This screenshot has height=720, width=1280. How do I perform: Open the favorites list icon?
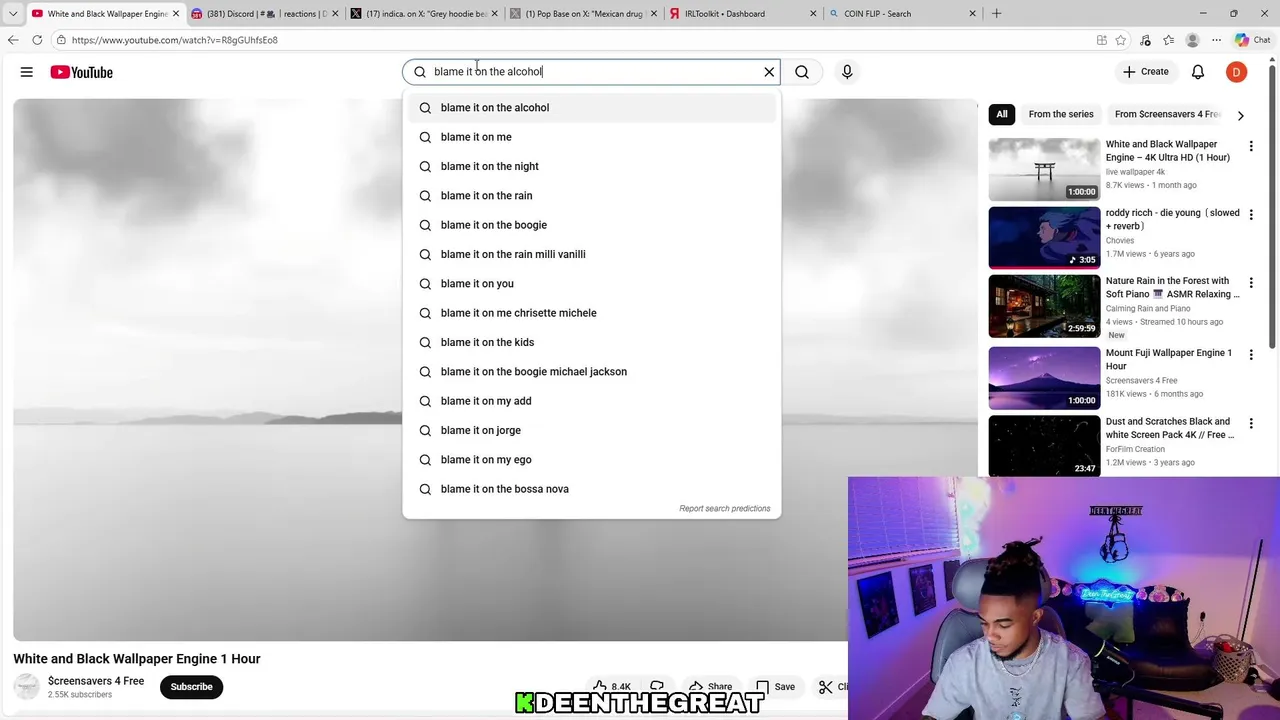(1168, 40)
